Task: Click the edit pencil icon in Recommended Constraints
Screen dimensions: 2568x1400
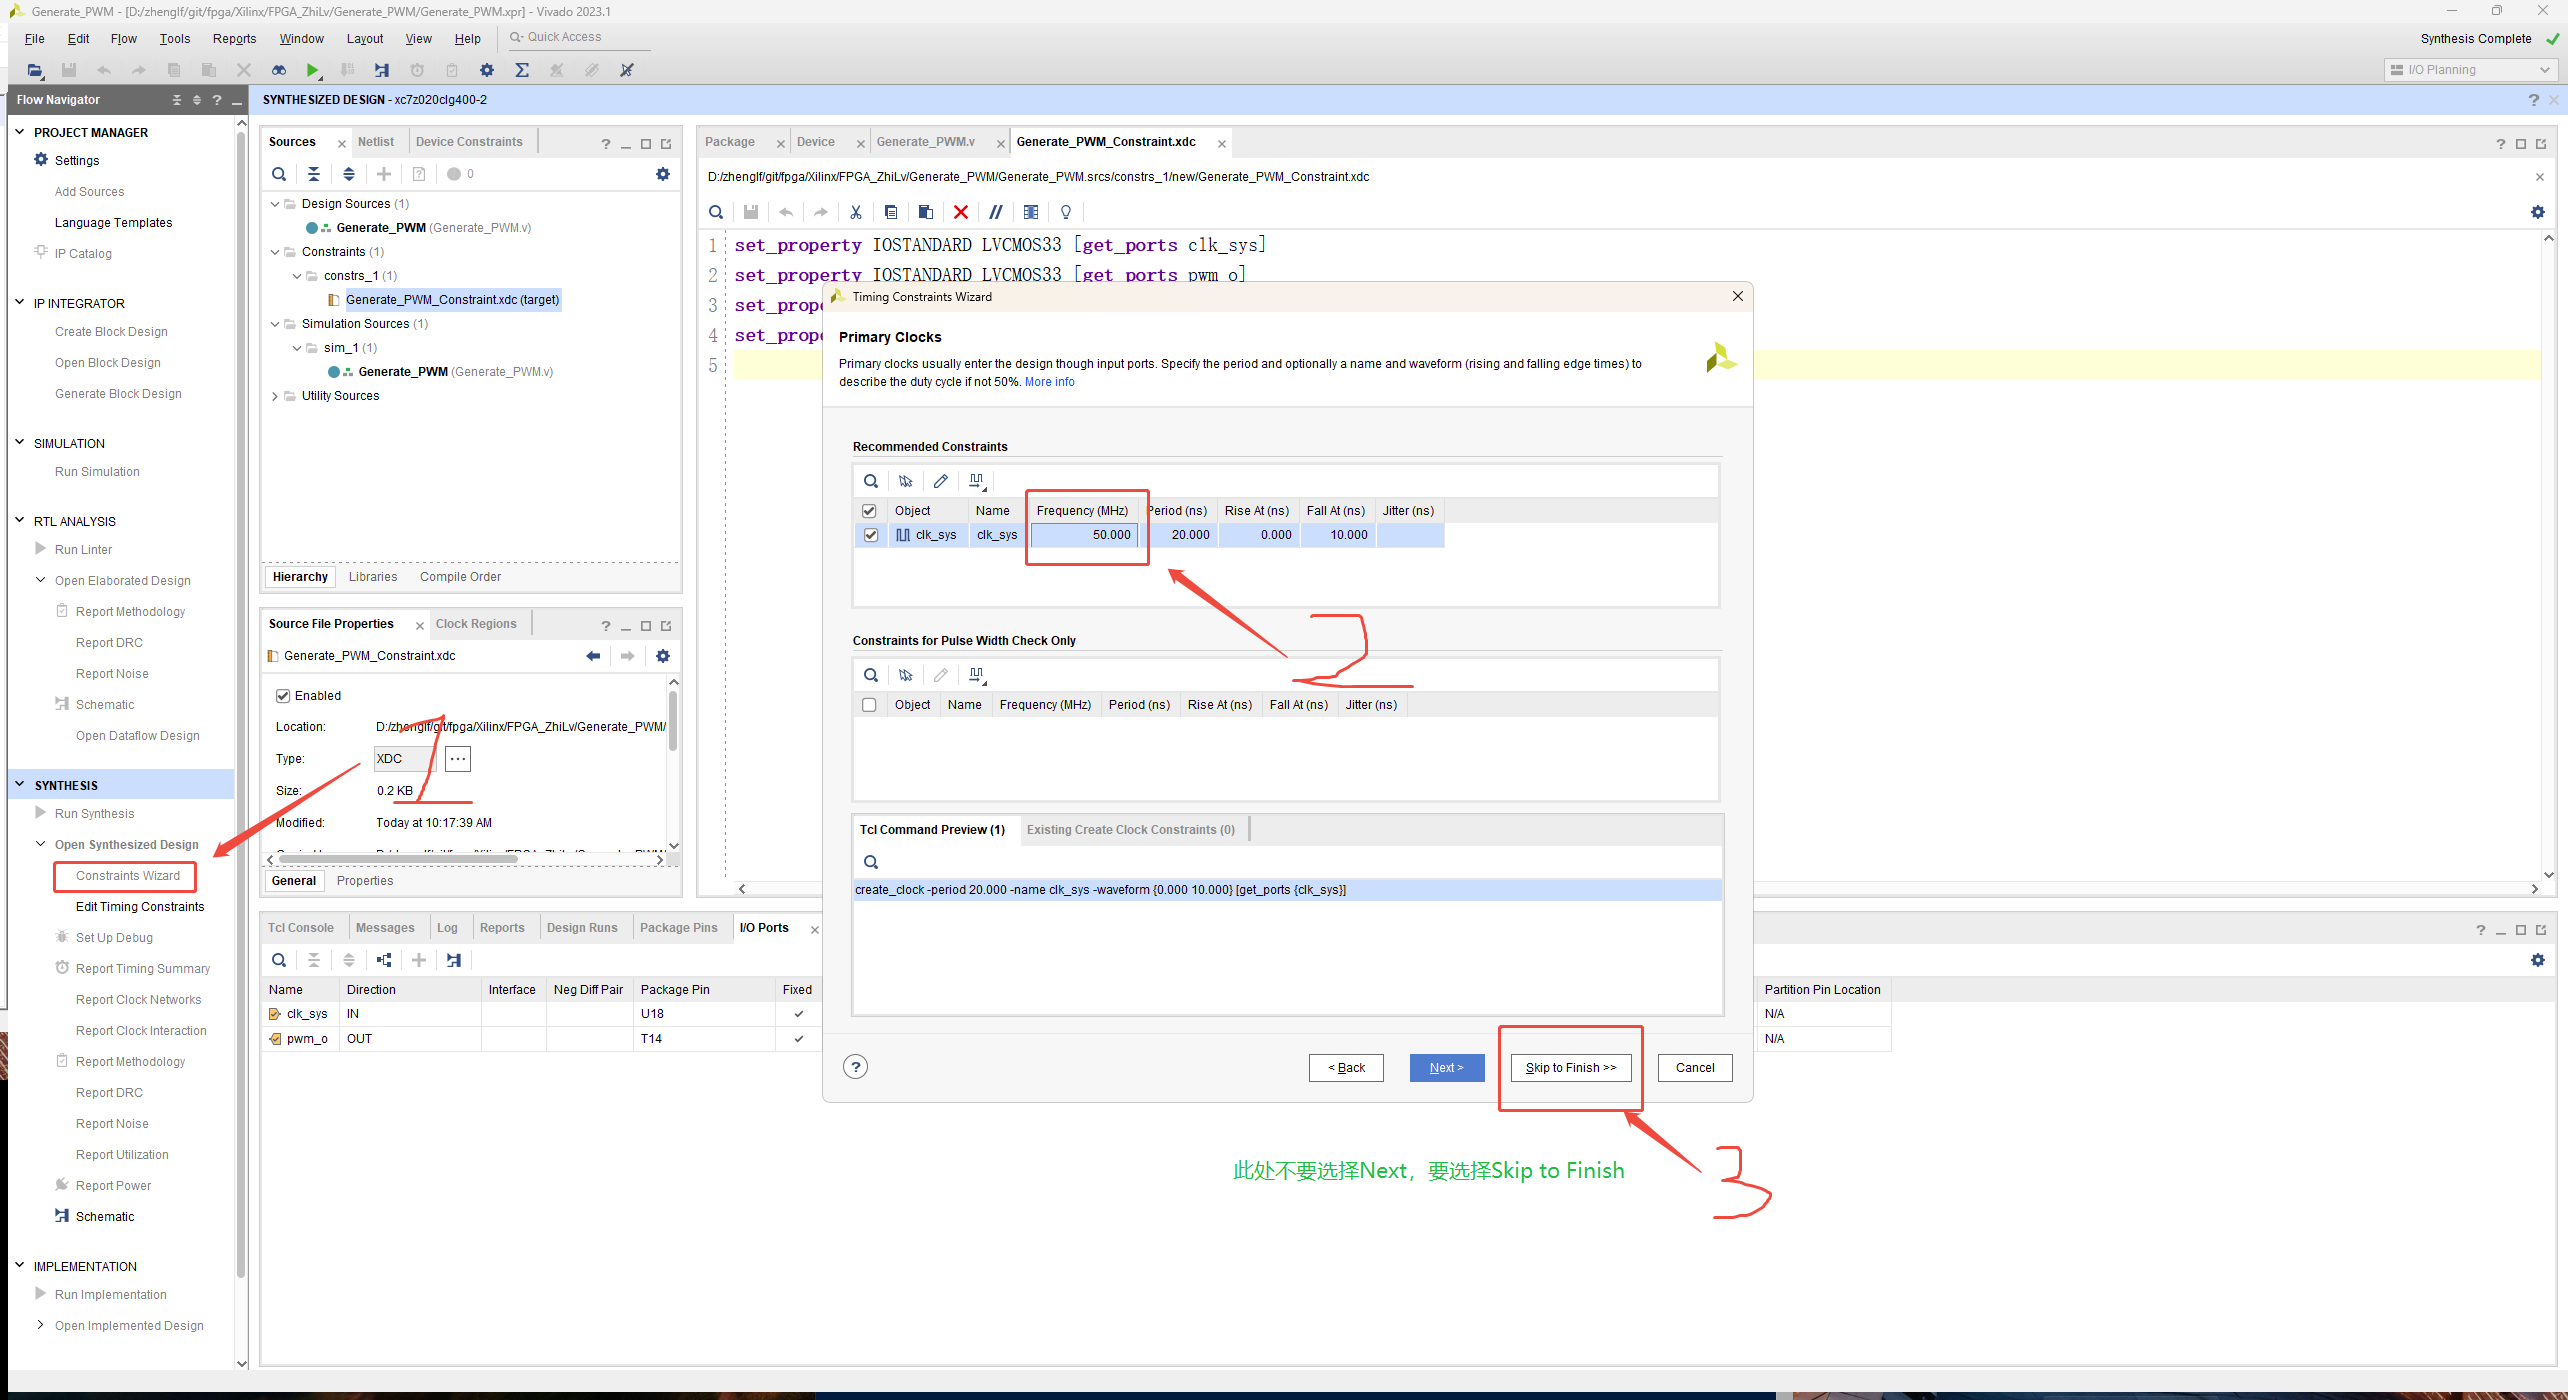Action: (x=940, y=481)
